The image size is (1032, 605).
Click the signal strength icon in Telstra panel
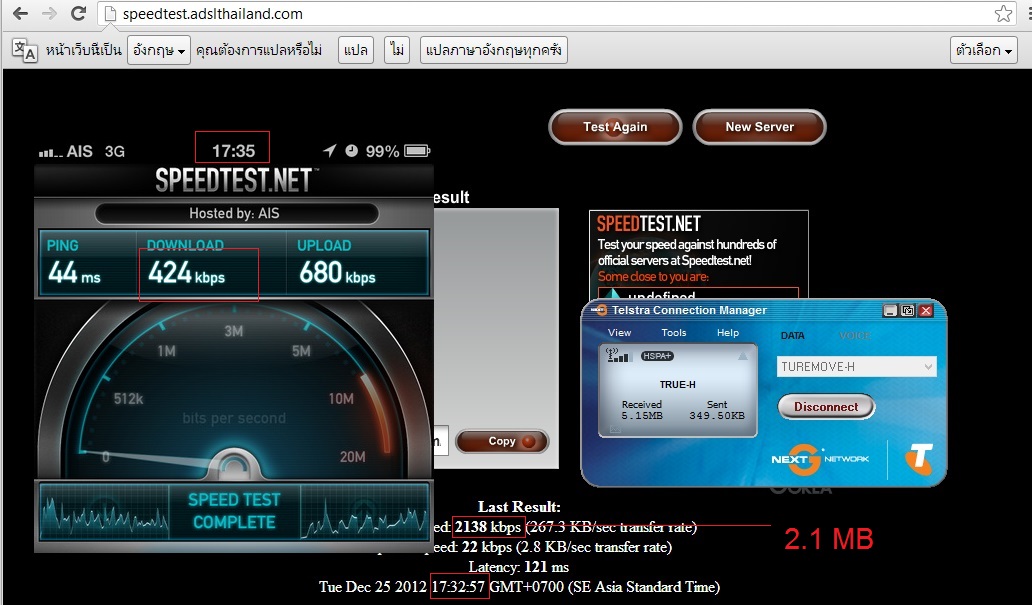[x=618, y=355]
